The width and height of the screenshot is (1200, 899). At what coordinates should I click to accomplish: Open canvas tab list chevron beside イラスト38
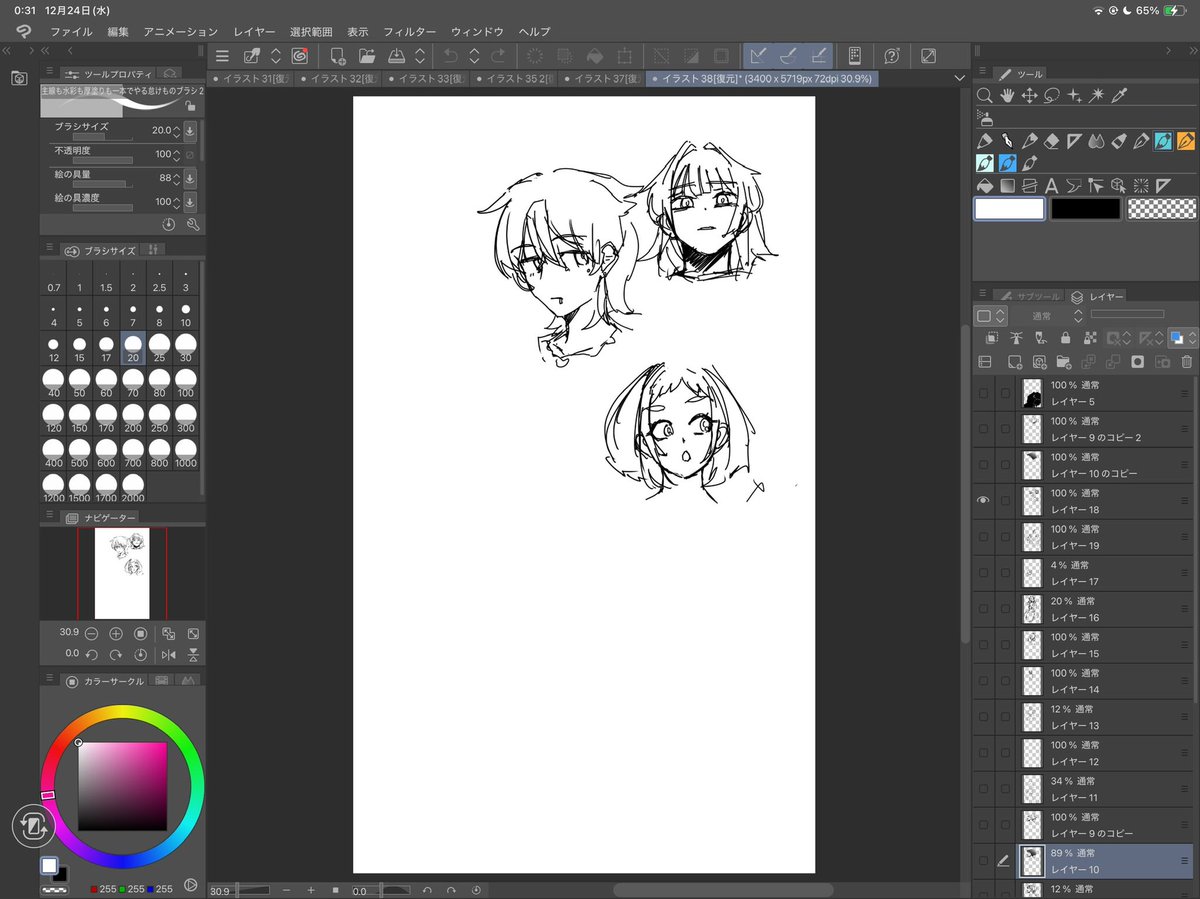(x=959, y=77)
